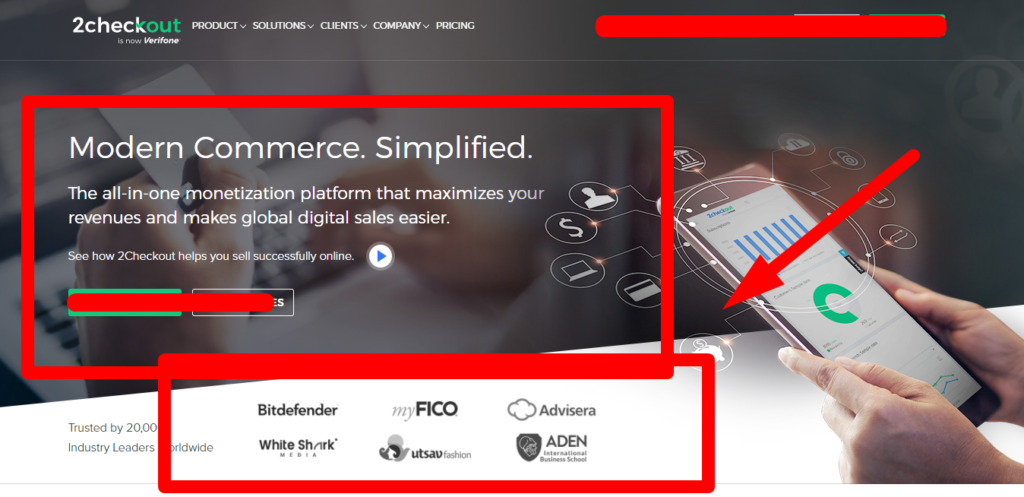Image resolution: width=1024 pixels, height=497 pixels.
Task: Click the Advisera client logo
Action: [x=552, y=410]
